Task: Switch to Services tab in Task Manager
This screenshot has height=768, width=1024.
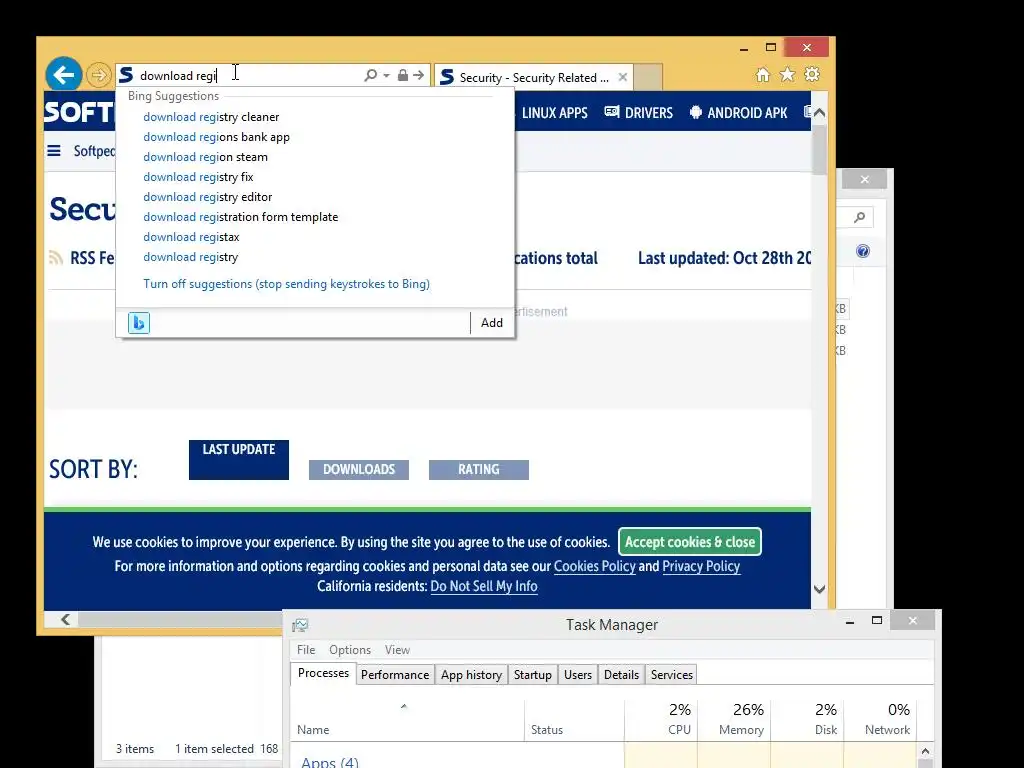Action: pos(671,675)
